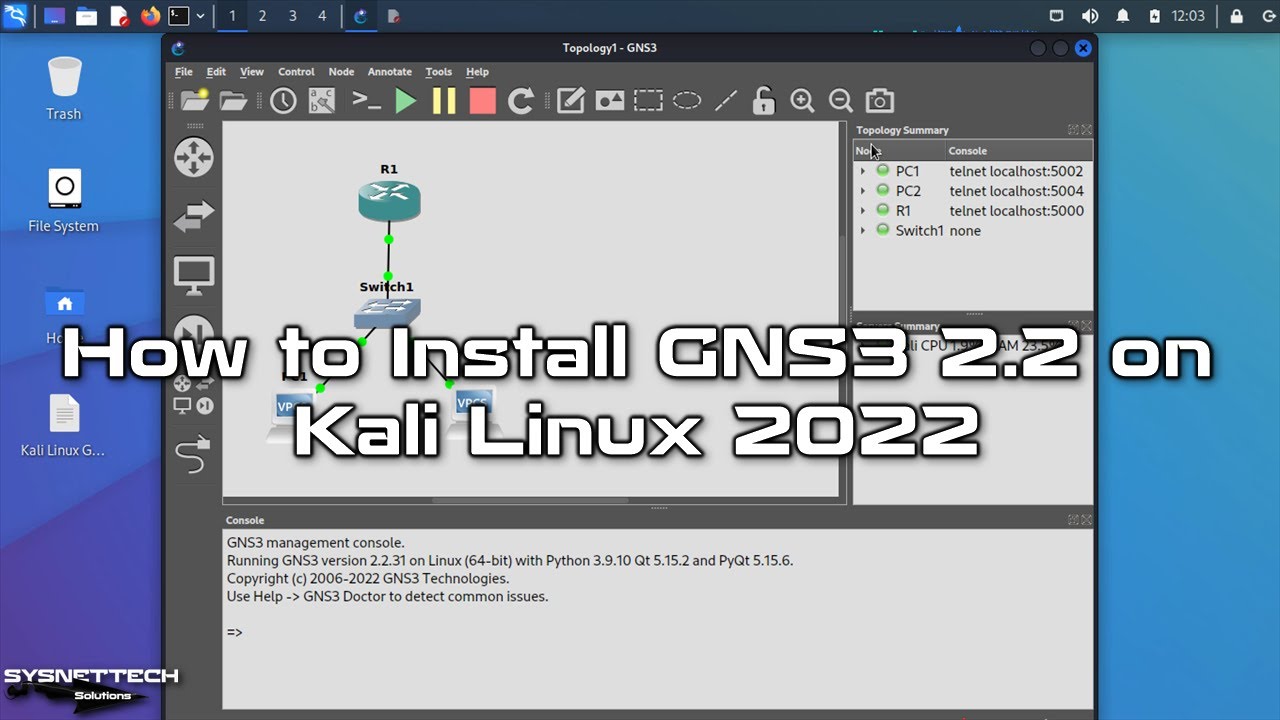The image size is (1280, 720).
Task: Click 'telnet localhost:5000' console entry
Action: pos(1016,211)
